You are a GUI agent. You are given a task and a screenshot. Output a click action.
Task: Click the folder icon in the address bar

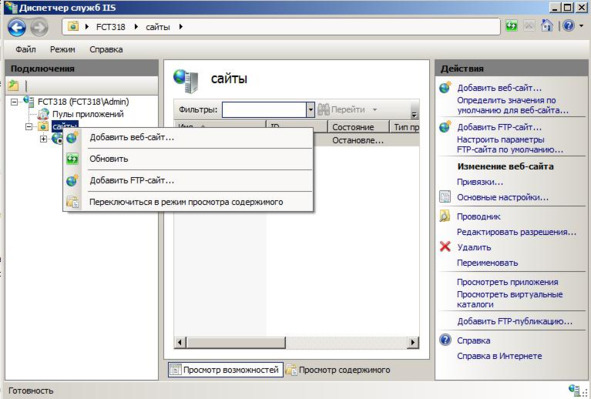(73, 26)
